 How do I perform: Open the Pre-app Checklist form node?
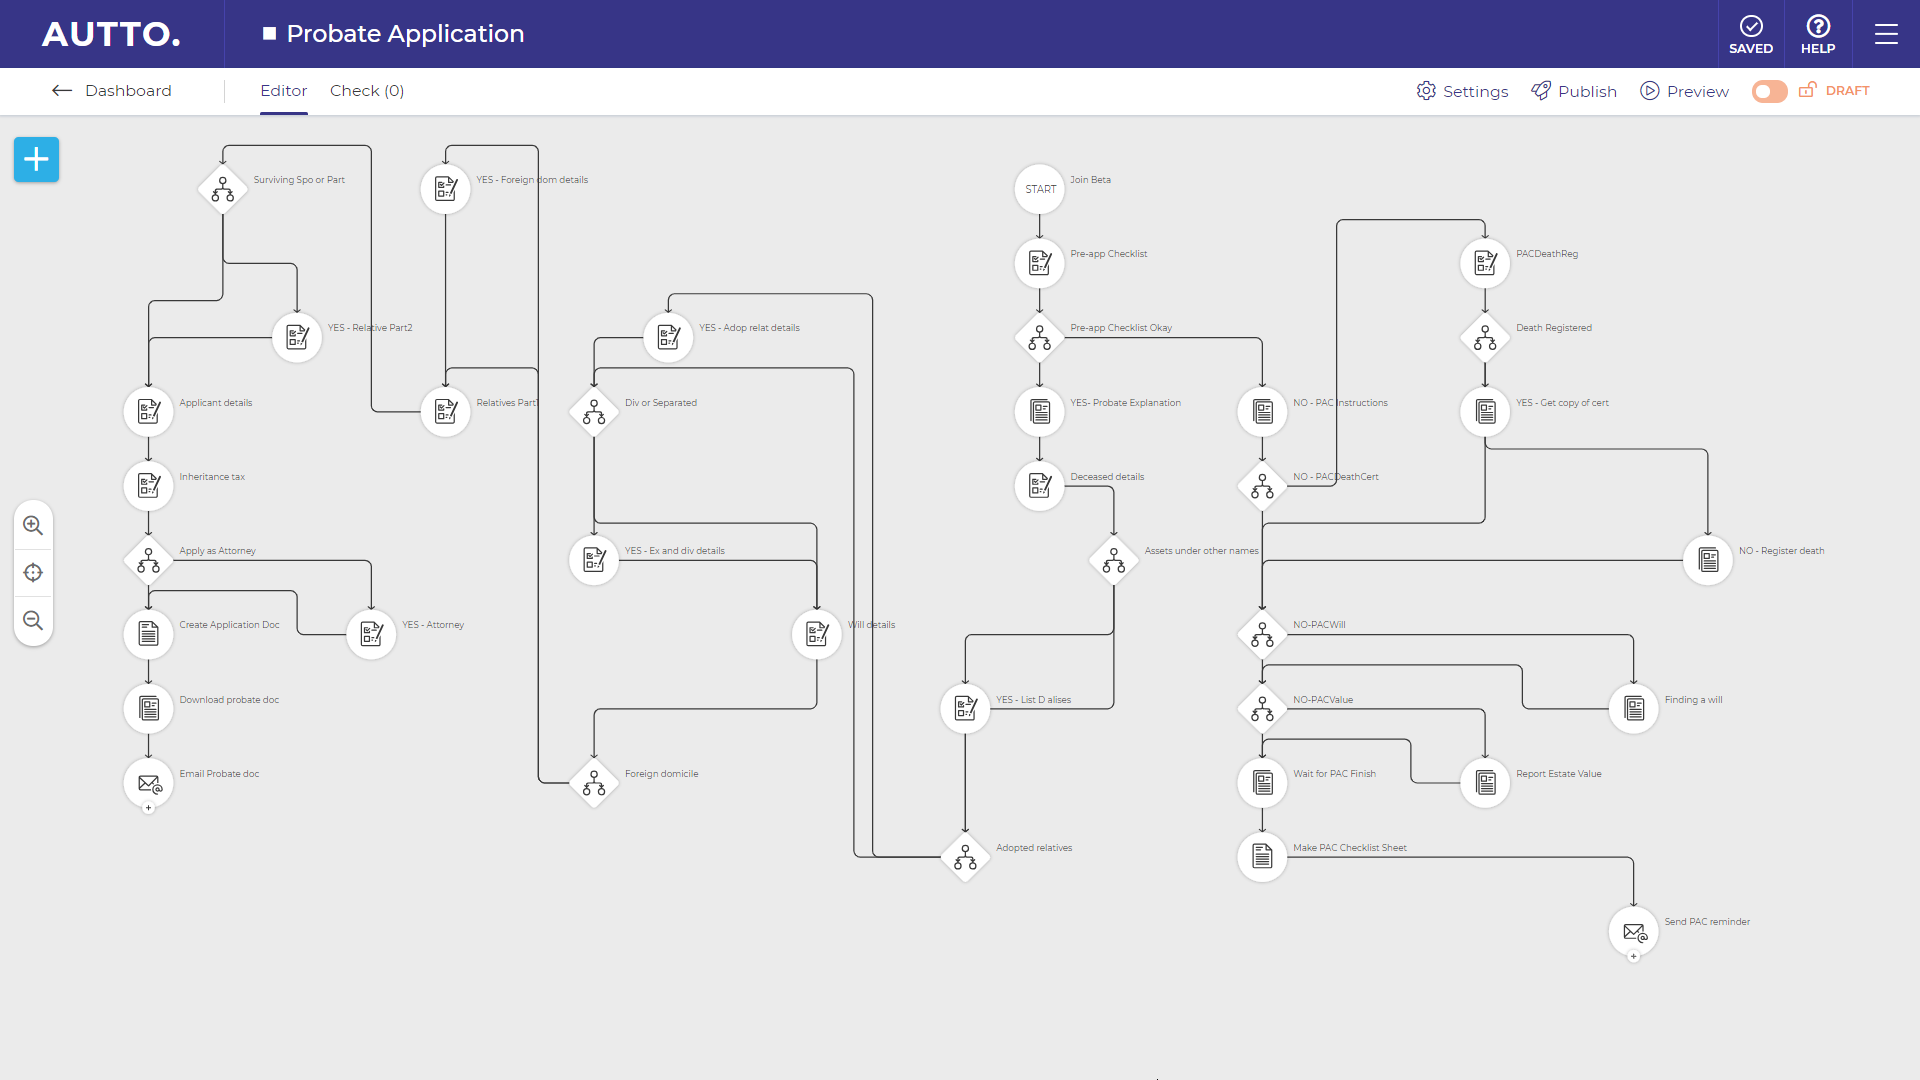[x=1040, y=263]
